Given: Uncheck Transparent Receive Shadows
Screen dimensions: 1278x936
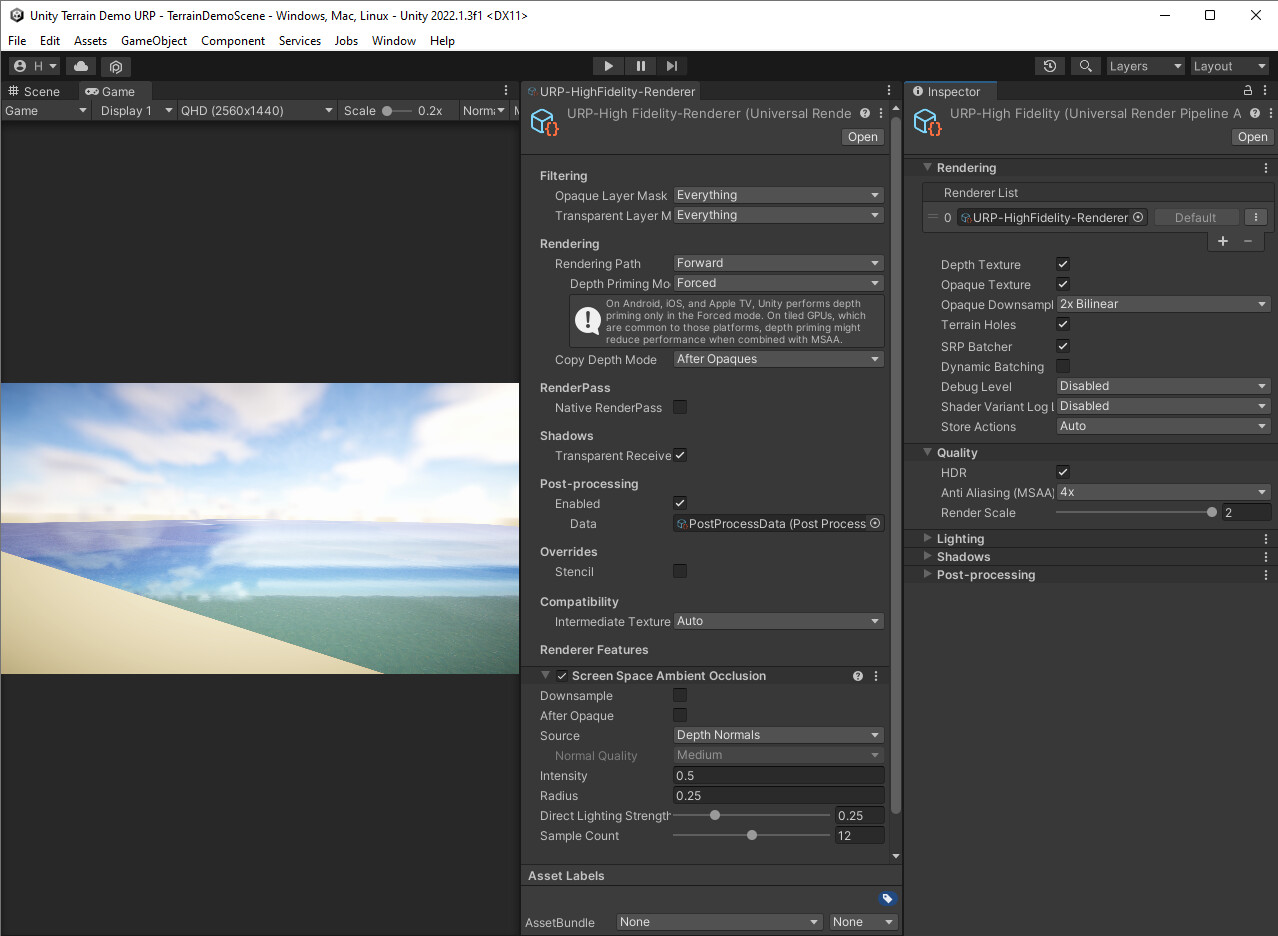Looking at the screenshot, I should point(680,455).
